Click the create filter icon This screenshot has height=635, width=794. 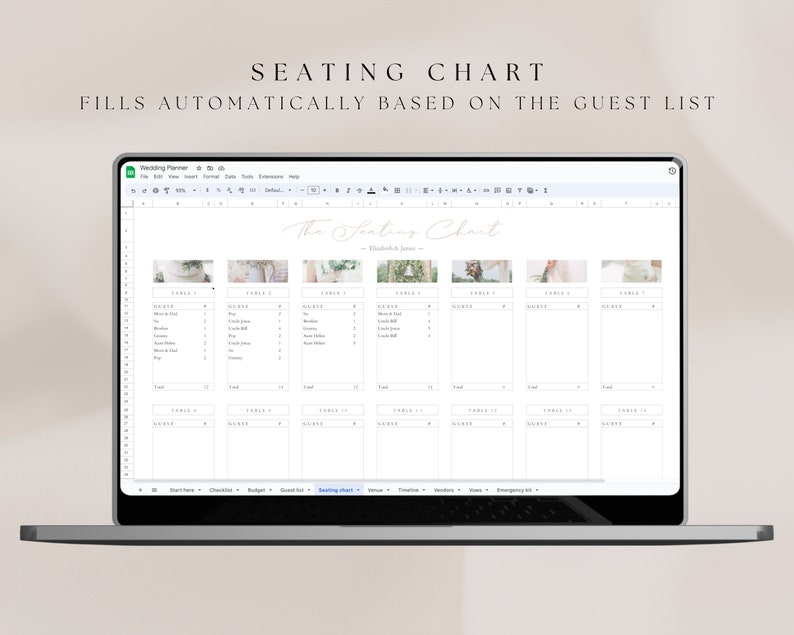[x=520, y=191]
